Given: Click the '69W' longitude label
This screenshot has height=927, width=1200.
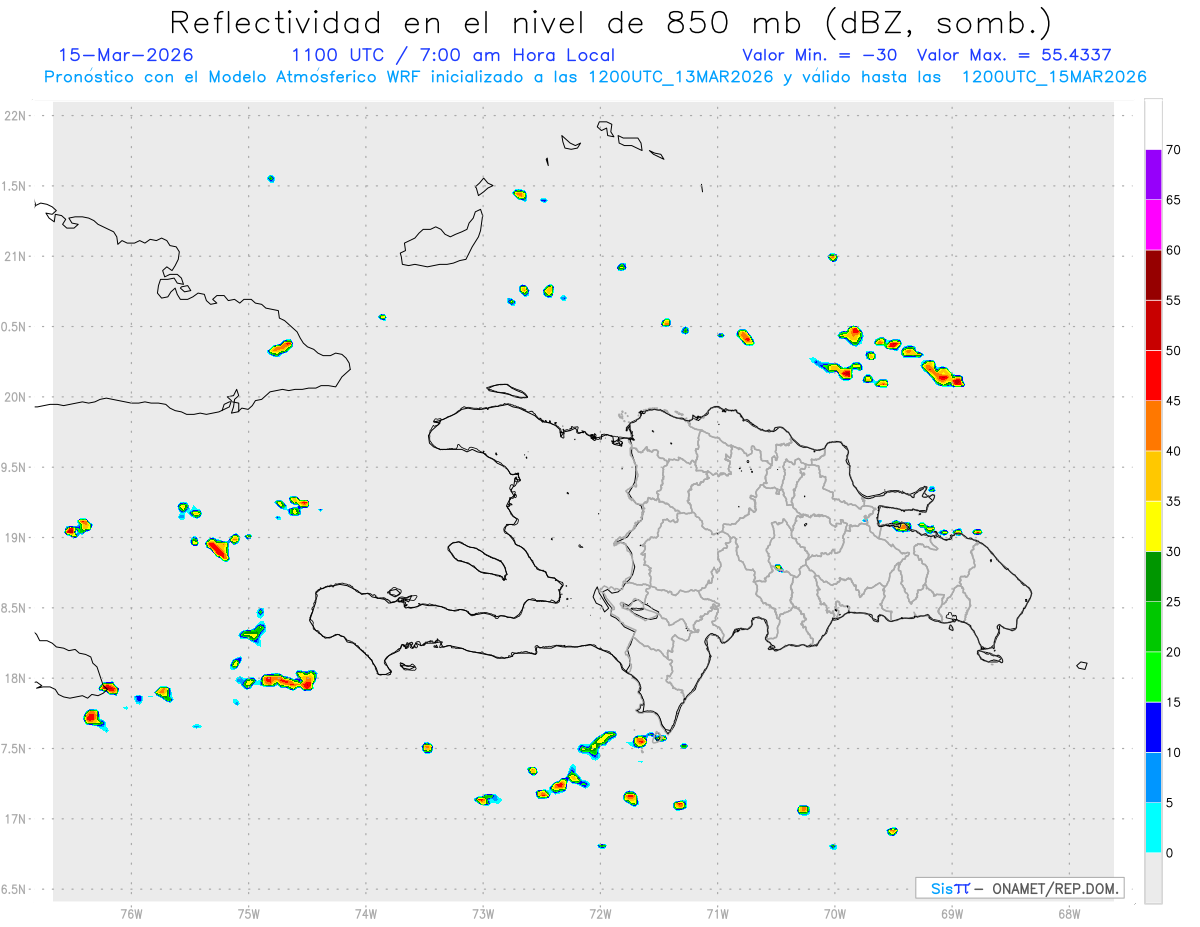Looking at the screenshot, I should click(x=951, y=912).
